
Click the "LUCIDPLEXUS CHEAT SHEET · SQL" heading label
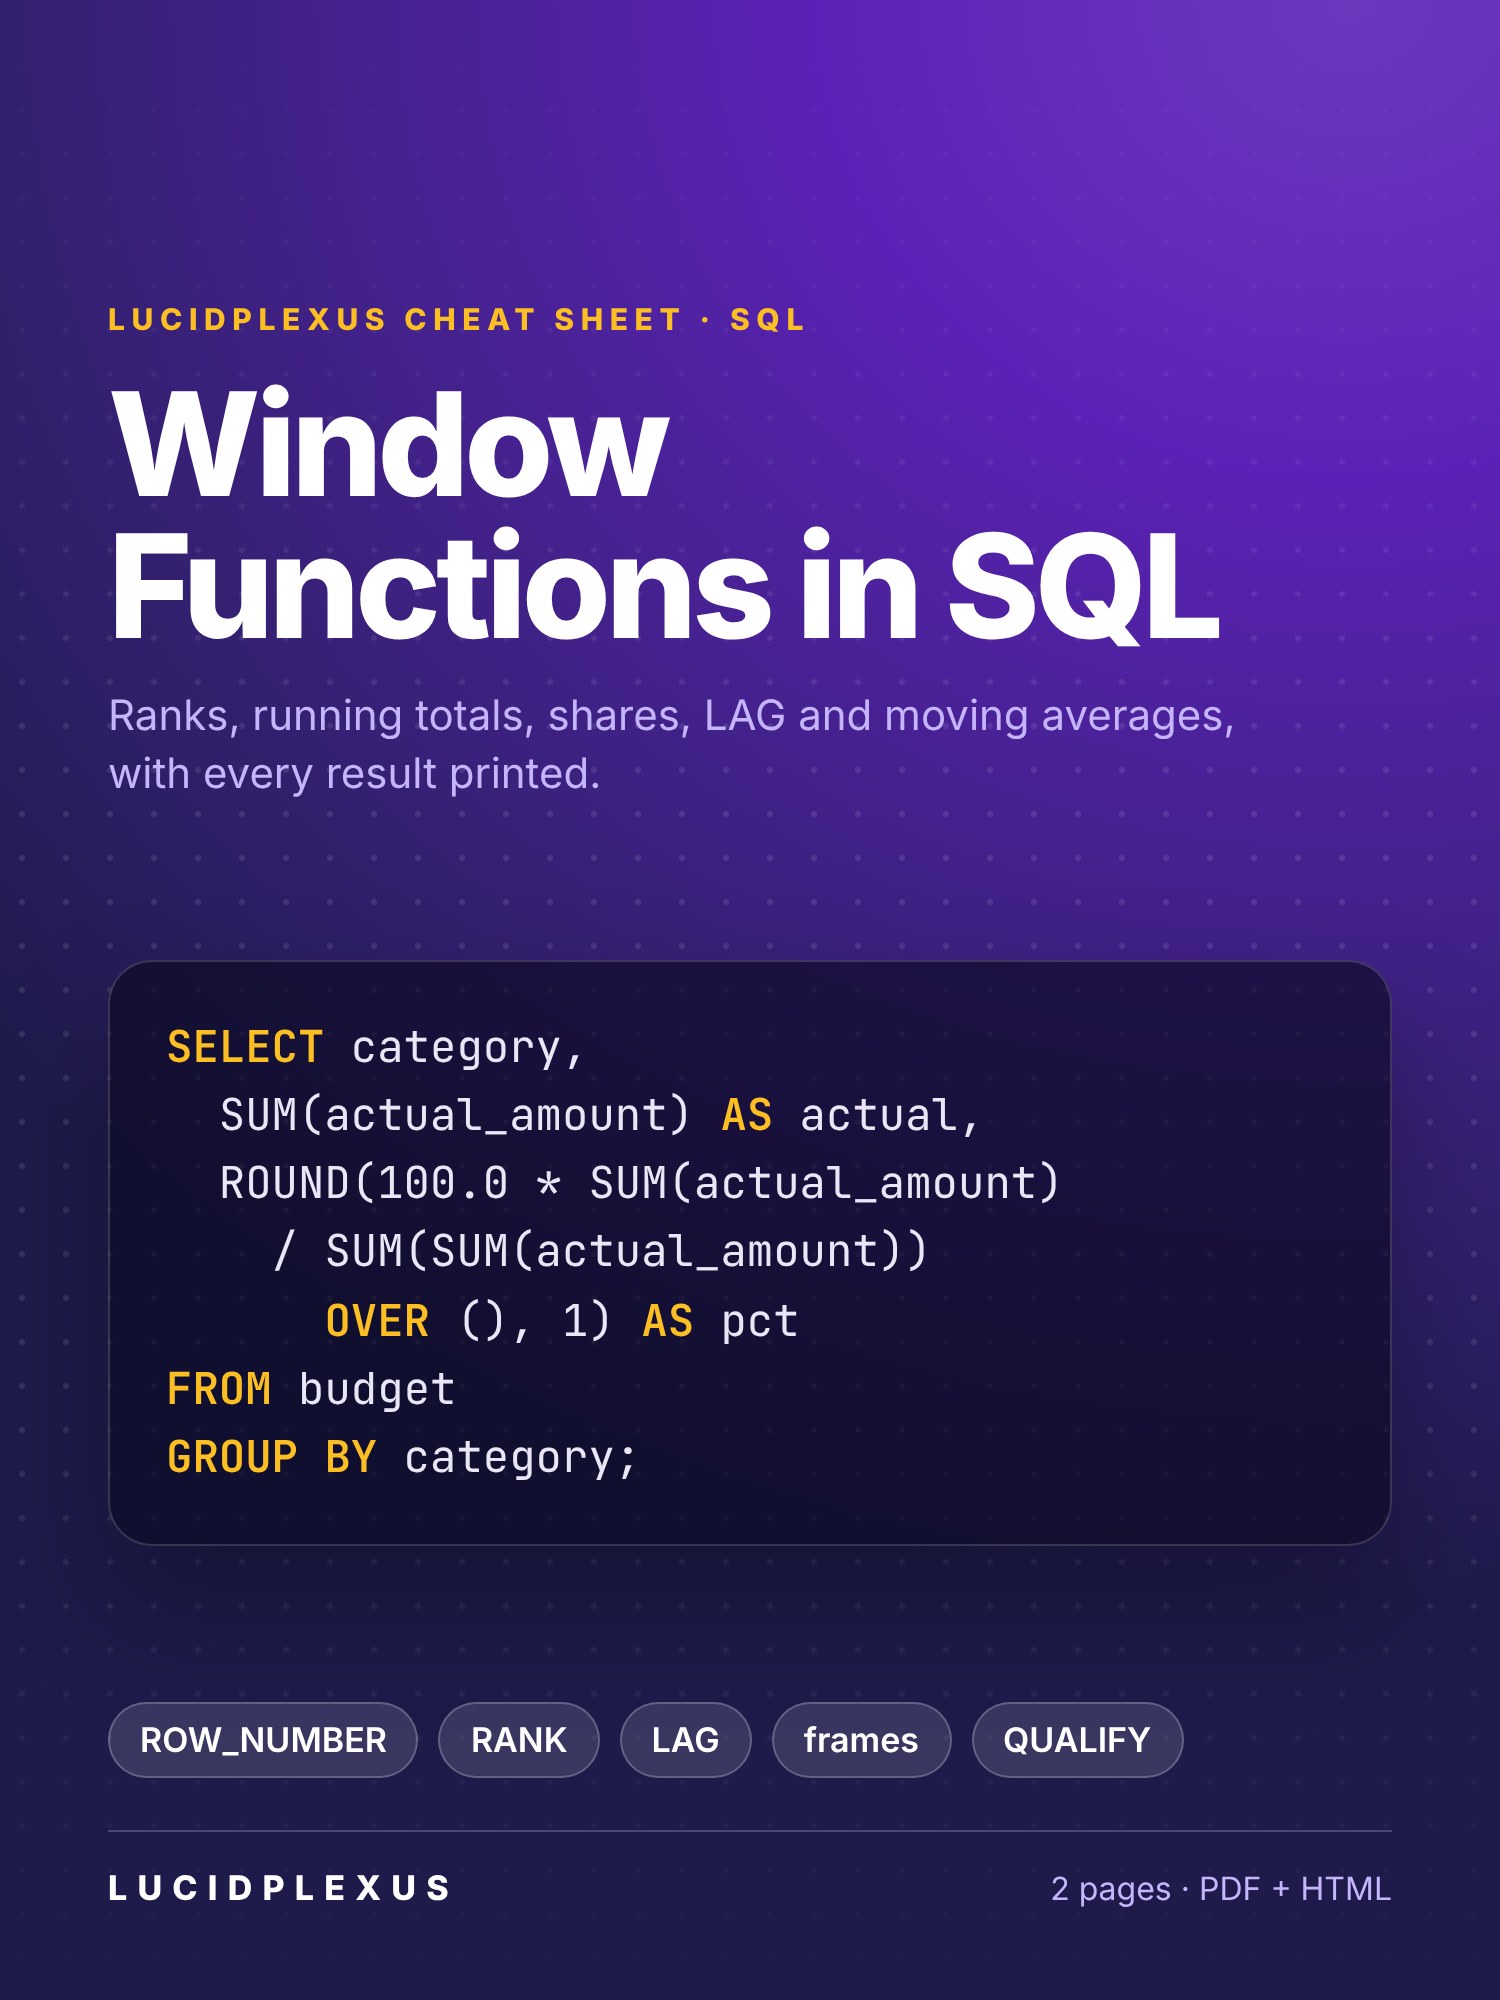coord(457,320)
